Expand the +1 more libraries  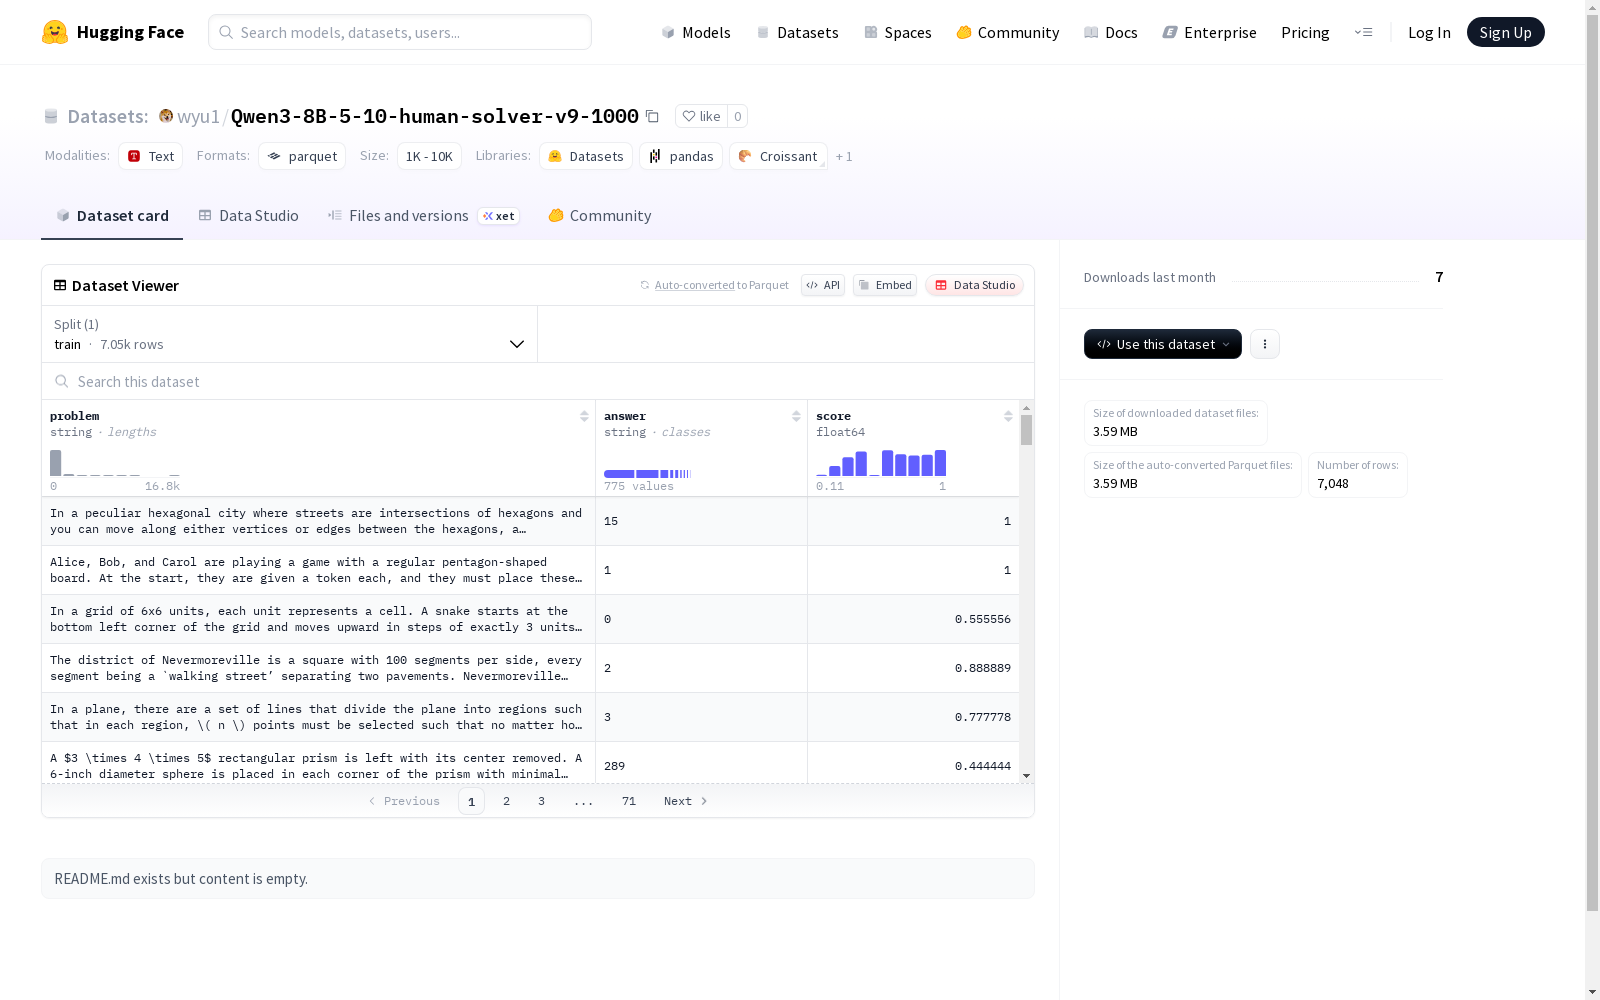(x=844, y=156)
